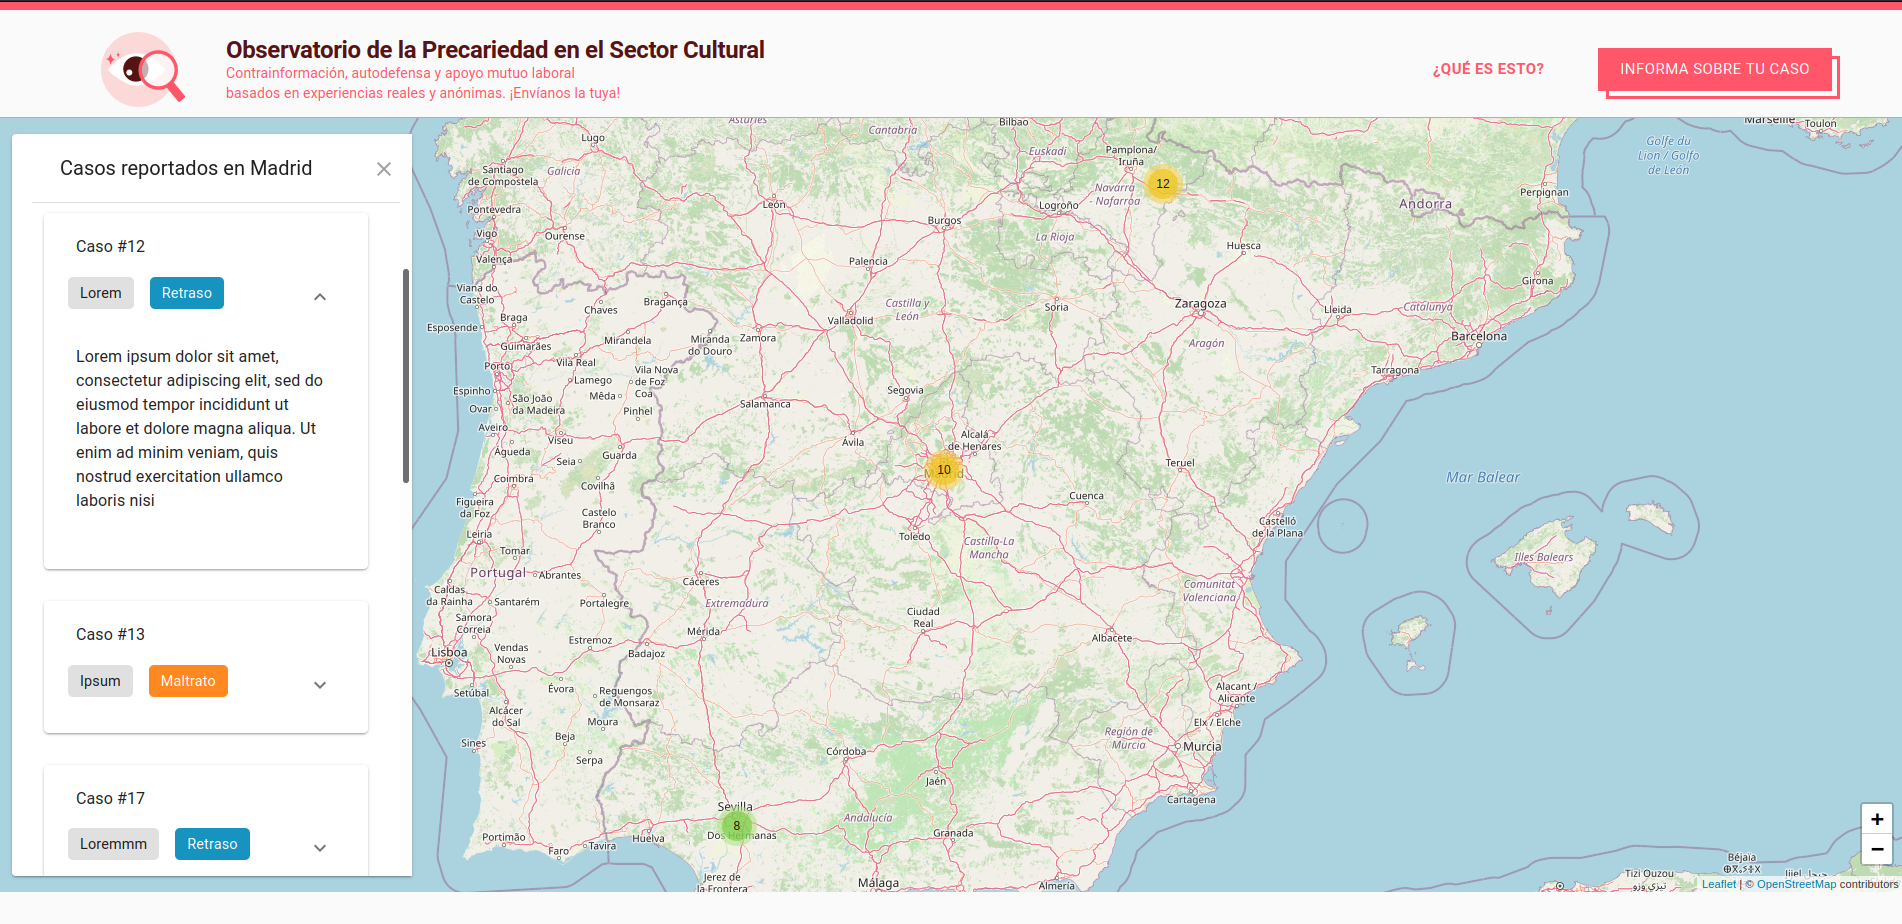Select the Retraso tag on Caso #12

pyautogui.click(x=186, y=292)
